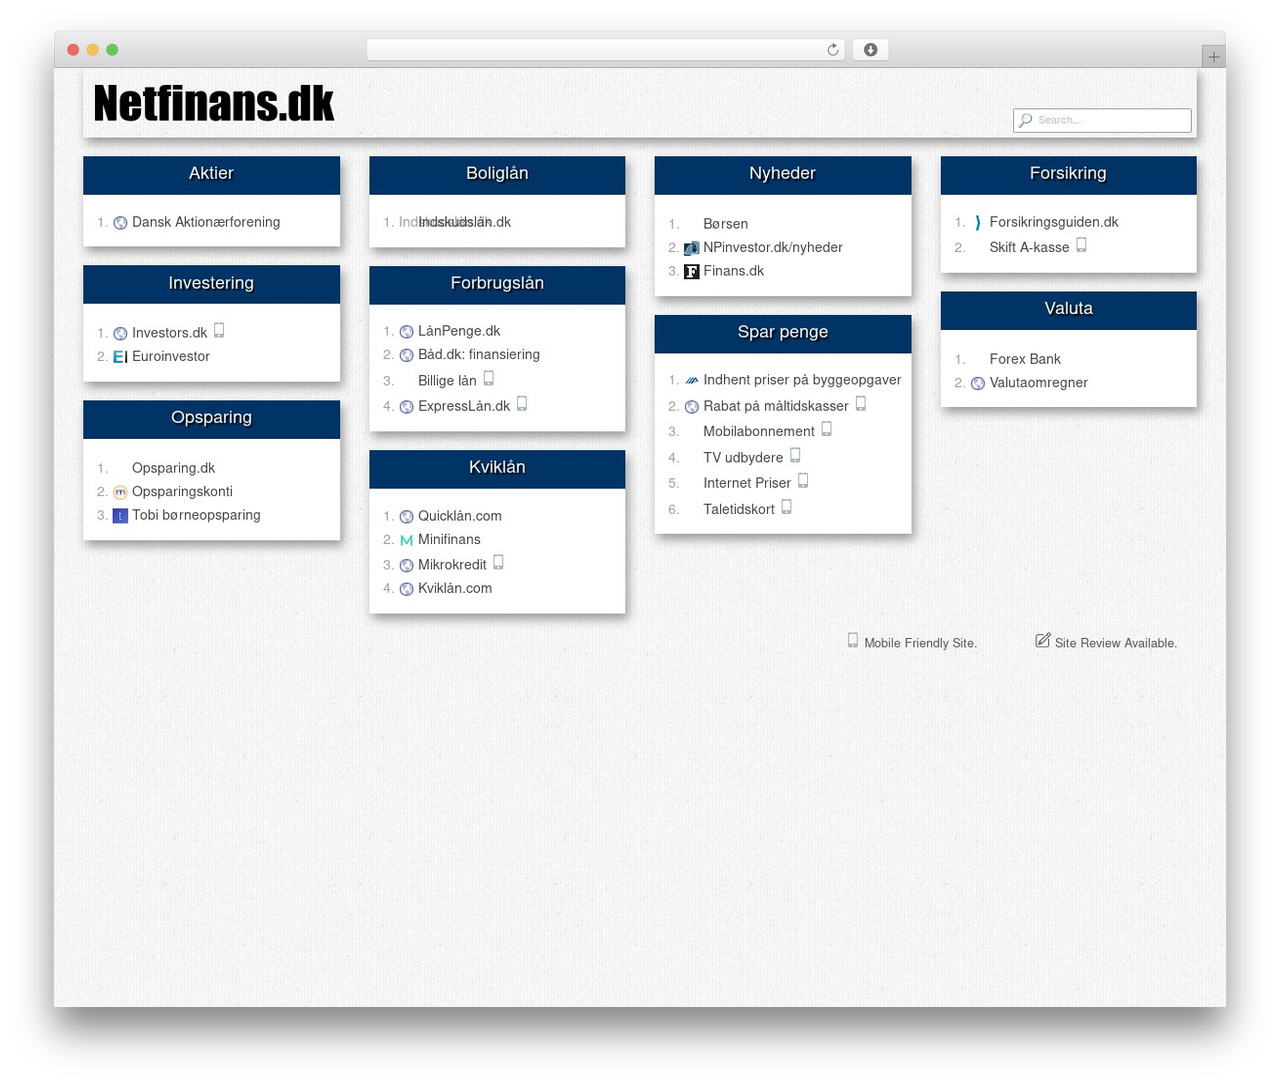
Task: Click the mobile icon beside Rabat på måltidskasser
Action: (861, 404)
